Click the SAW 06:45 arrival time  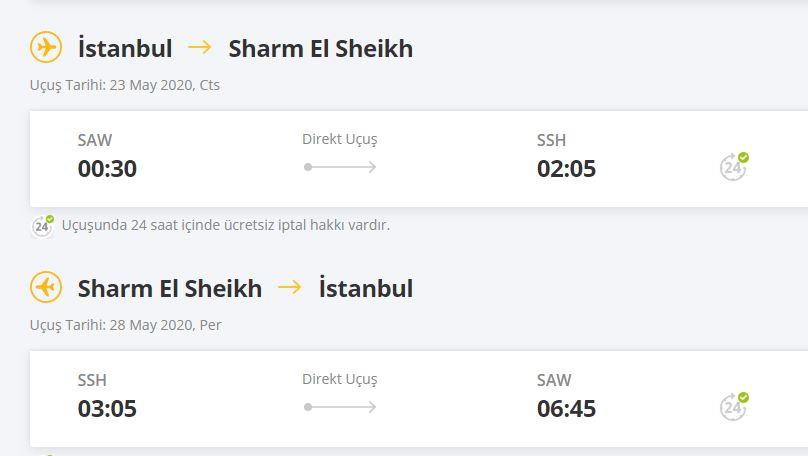[x=566, y=409]
